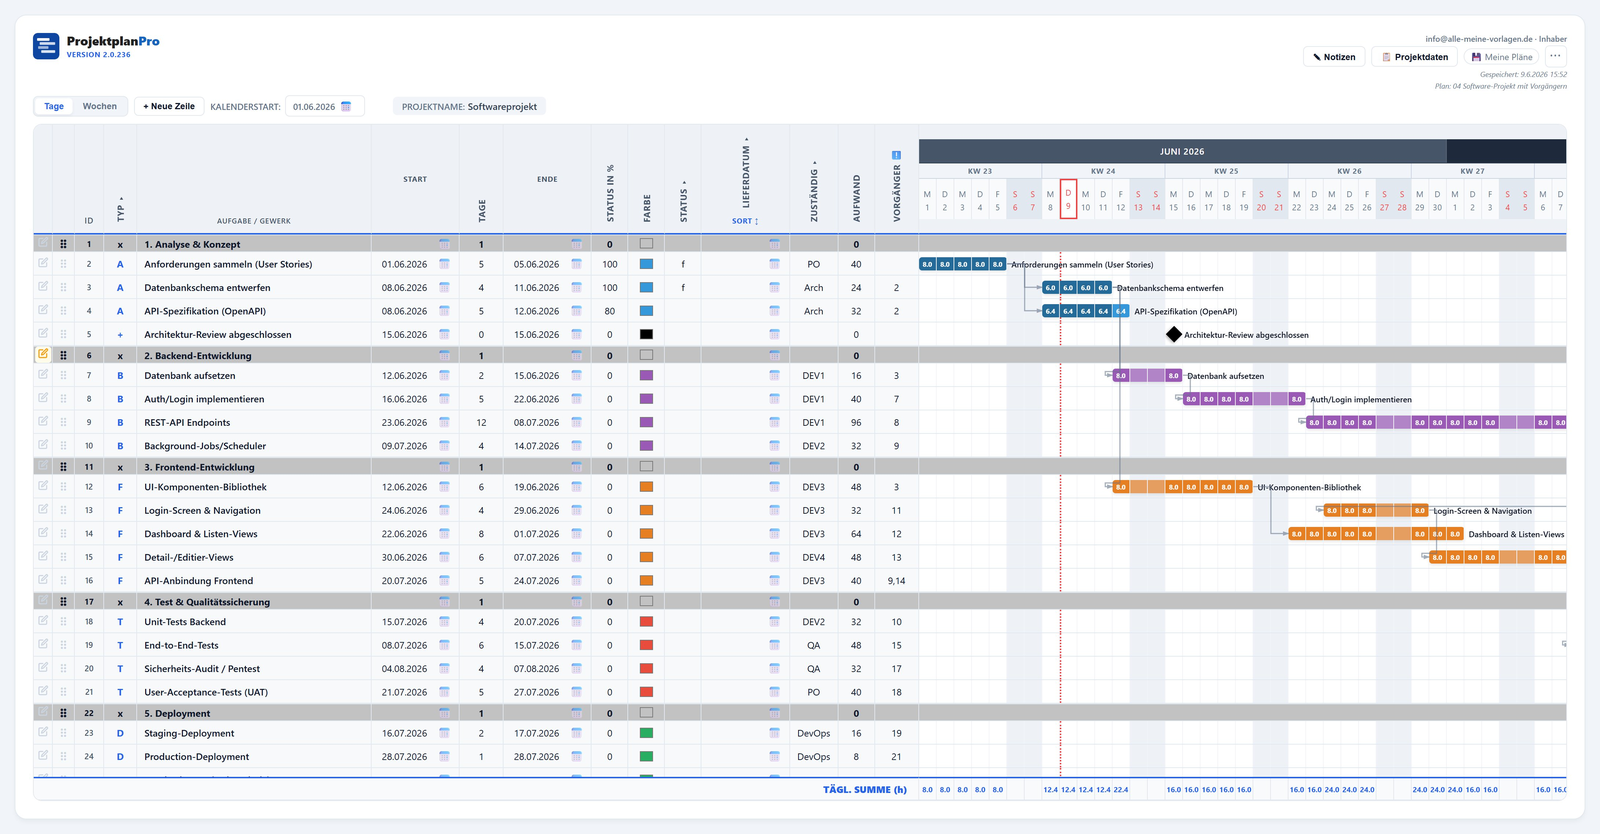Screen dimensions: 1600x834
Task: Click blue color swatch of Anforderungen sammeln
Action: (646, 264)
